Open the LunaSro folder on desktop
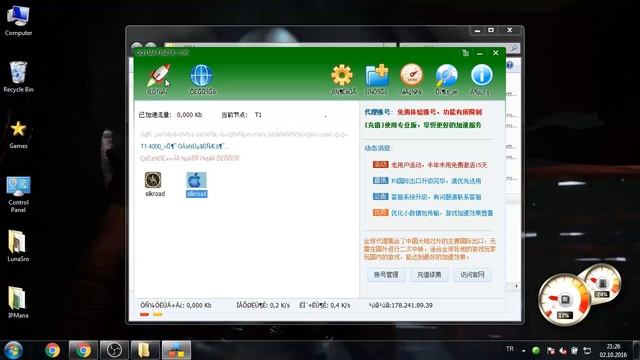 coord(18,246)
